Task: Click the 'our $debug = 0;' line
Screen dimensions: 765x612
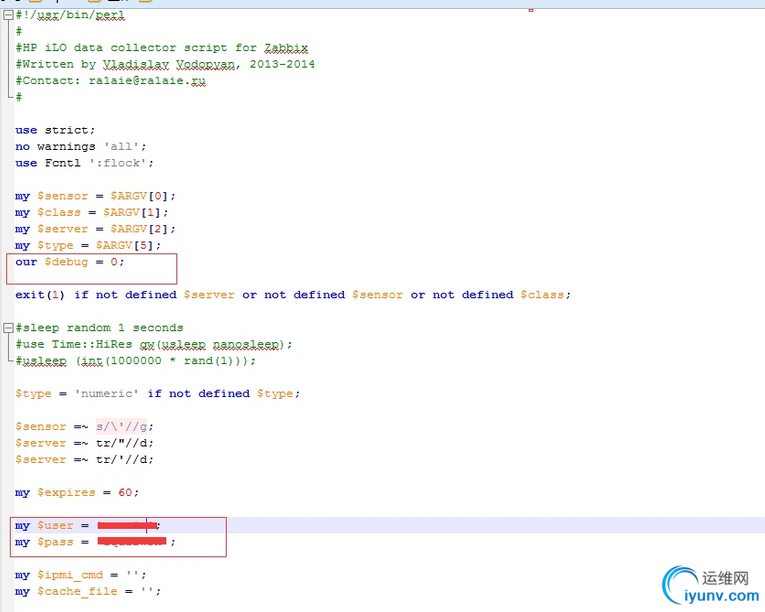Action: click(x=70, y=262)
